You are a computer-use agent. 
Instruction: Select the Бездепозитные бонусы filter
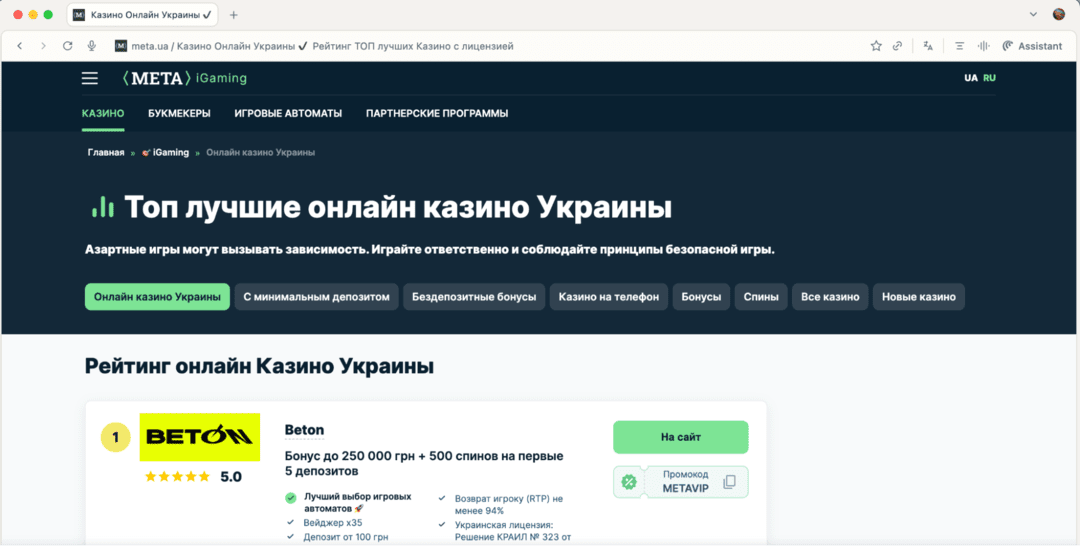coord(474,297)
